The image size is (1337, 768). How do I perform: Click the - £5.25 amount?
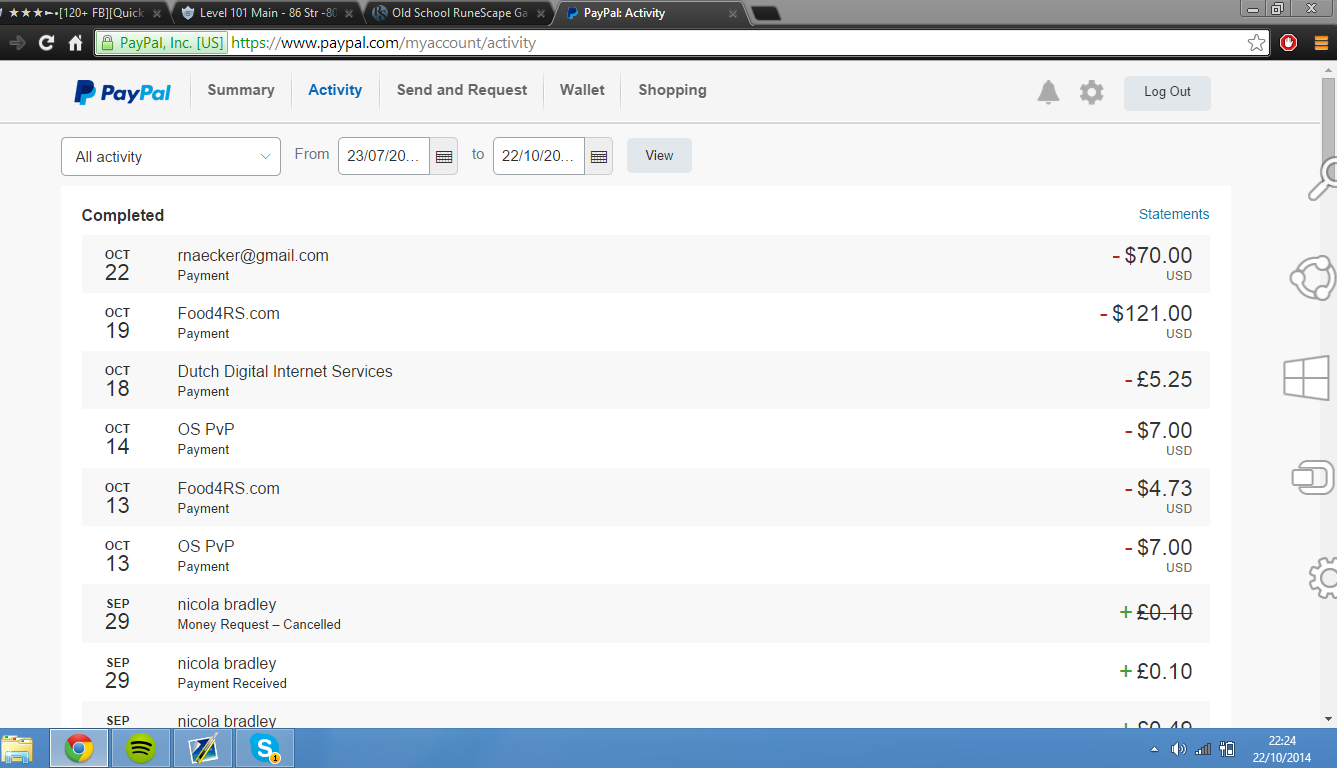pyautogui.click(x=1158, y=380)
